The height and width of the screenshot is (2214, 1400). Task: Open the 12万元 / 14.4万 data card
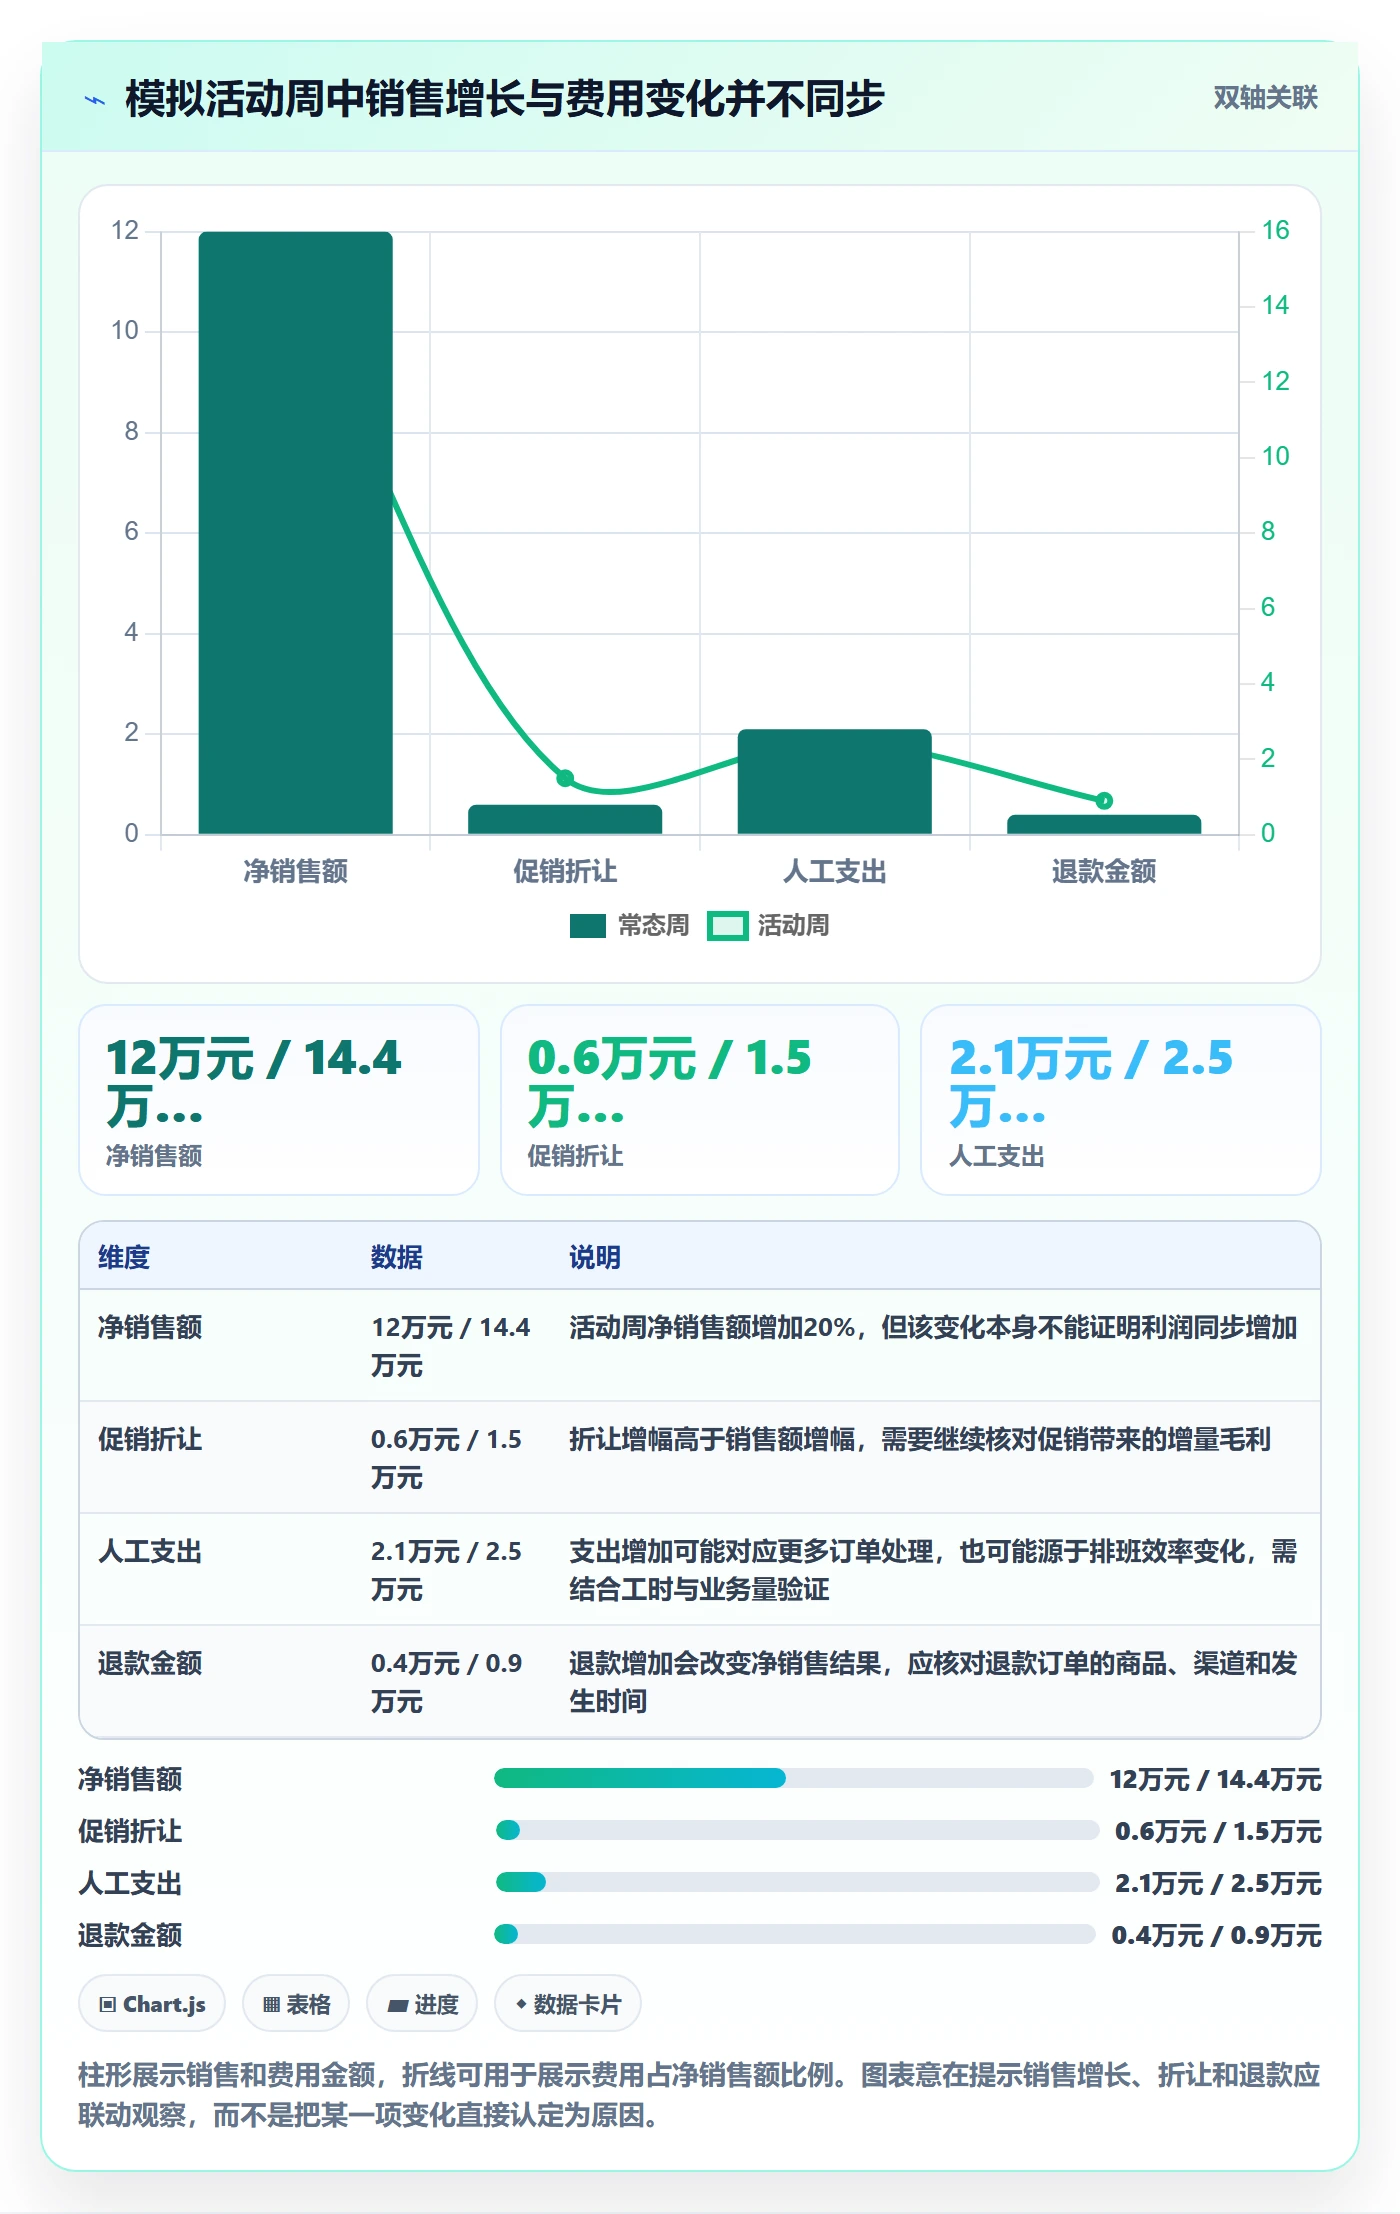tap(279, 1100)
